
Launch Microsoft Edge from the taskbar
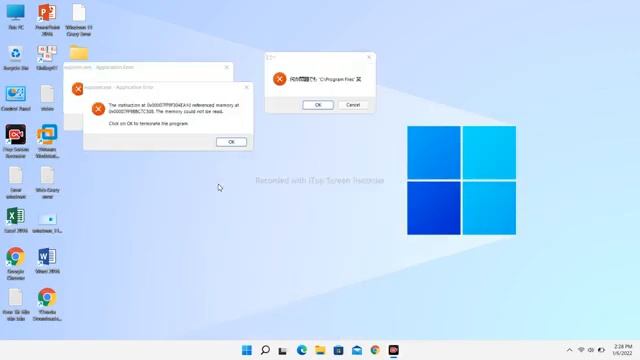(x=302, y=350)
